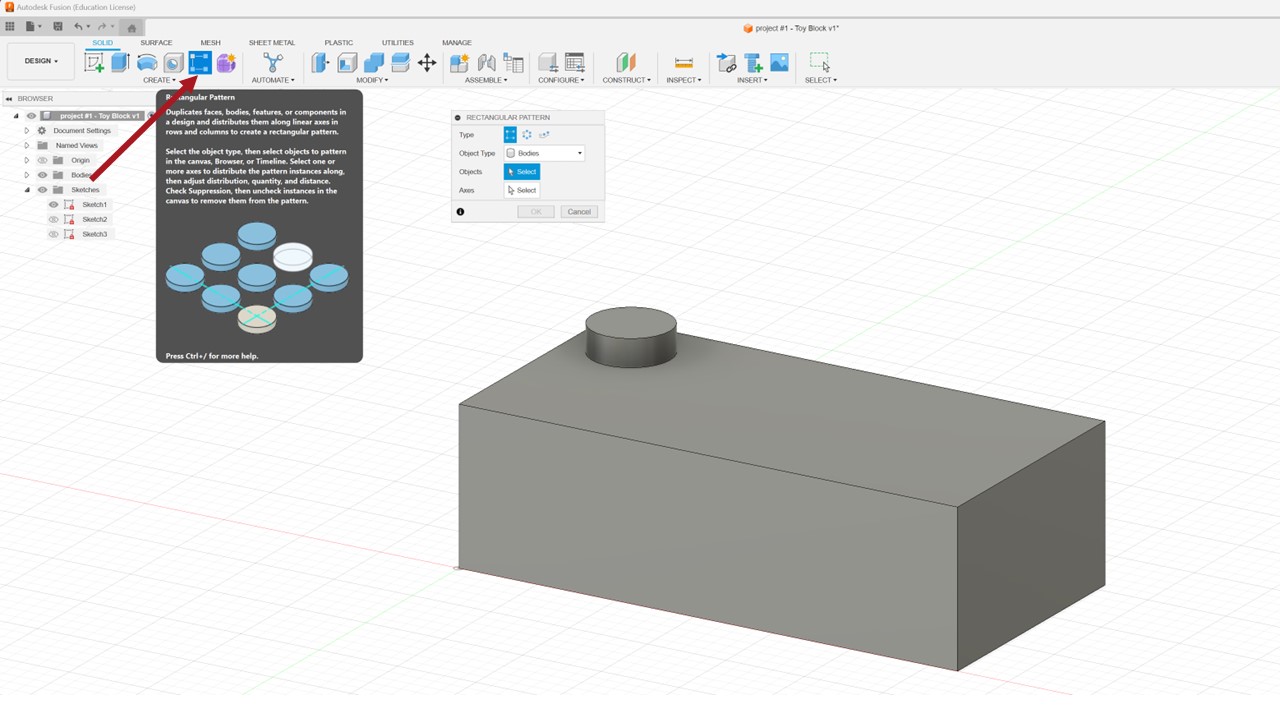Open the CONFIGURE dropdown menu
Image resolution: width=1280 pixels, height=720 pixels.
click(561, 80)
